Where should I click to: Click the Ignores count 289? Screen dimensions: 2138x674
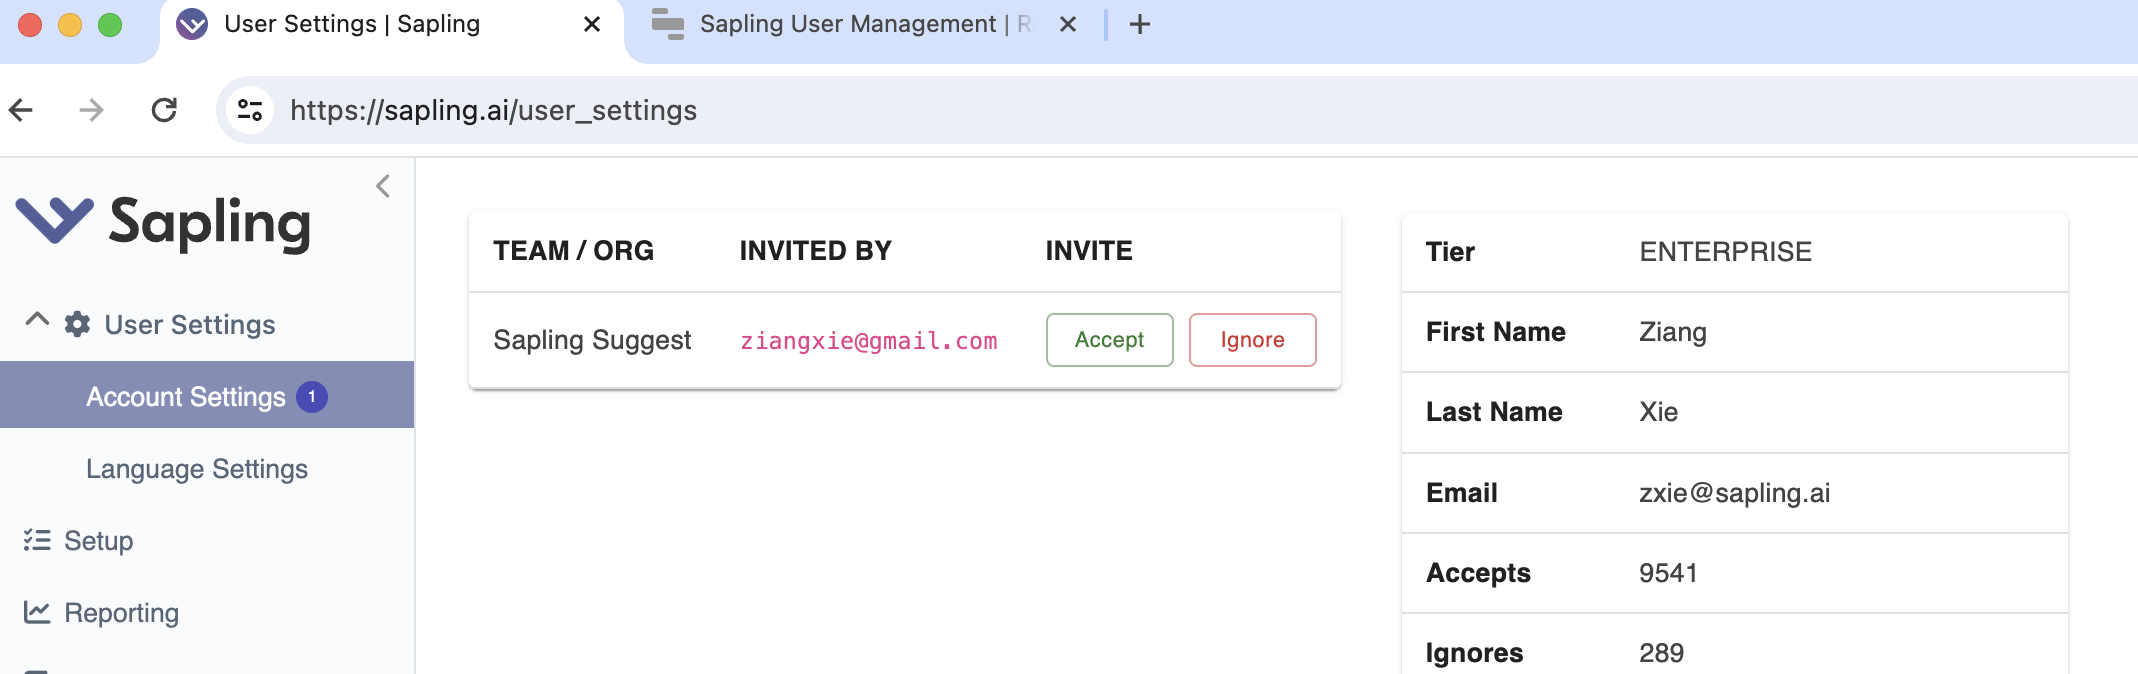pos(1662,653)
